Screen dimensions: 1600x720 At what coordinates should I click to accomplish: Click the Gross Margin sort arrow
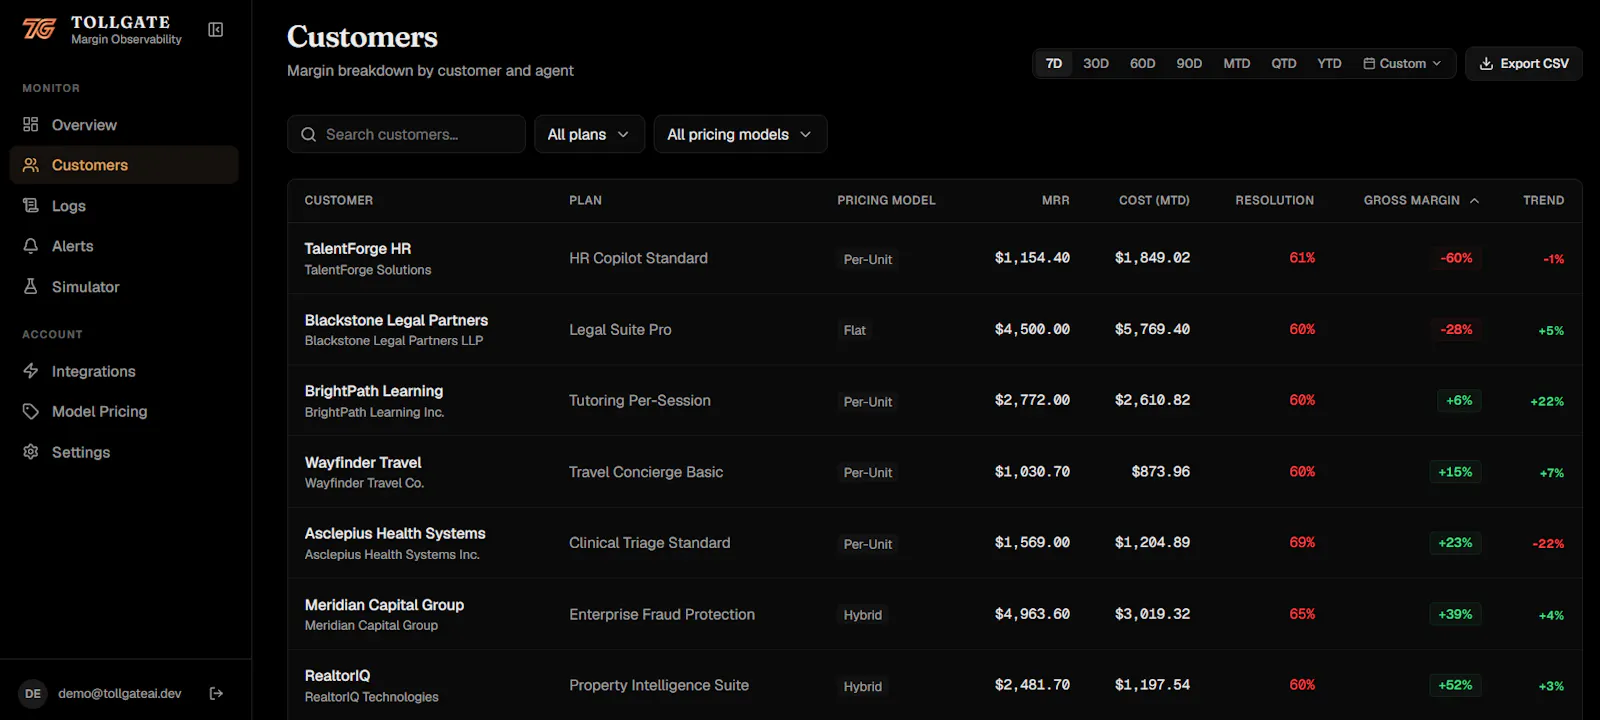point(1474,201)
